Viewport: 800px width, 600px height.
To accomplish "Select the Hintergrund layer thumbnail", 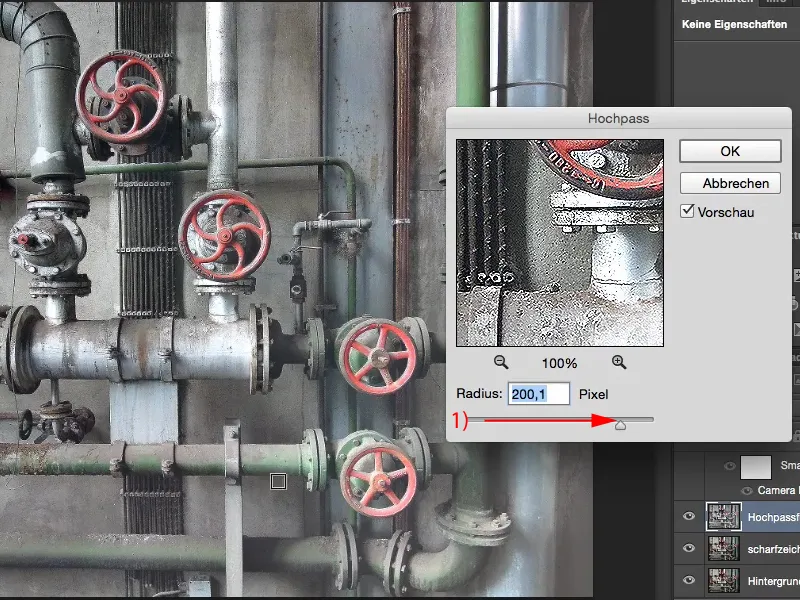I will click(723, 580).
